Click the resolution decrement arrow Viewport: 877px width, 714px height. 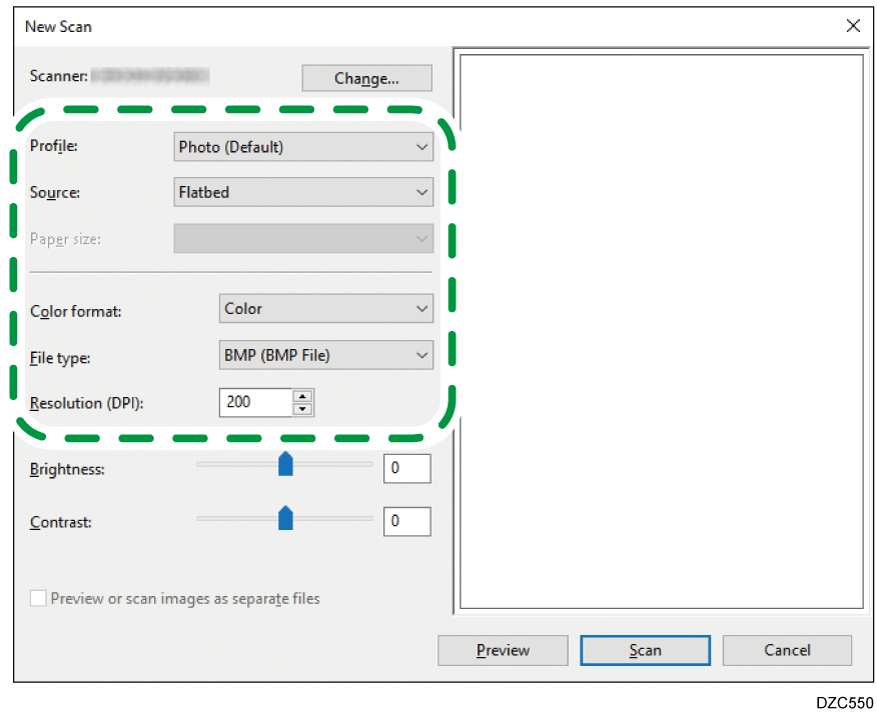pyautogui.click(x=302, y=407)
